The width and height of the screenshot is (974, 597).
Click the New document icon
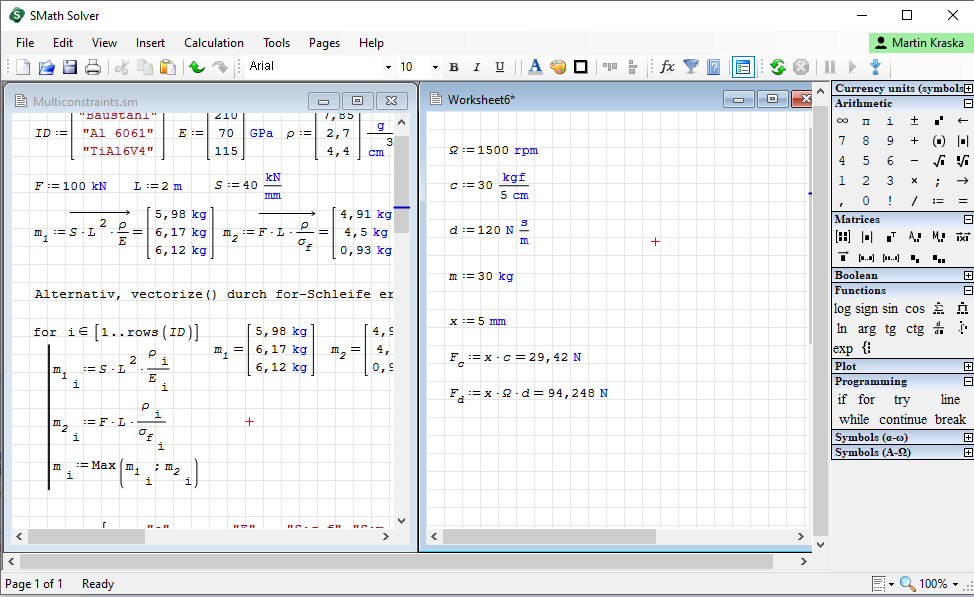click(23, 67)
